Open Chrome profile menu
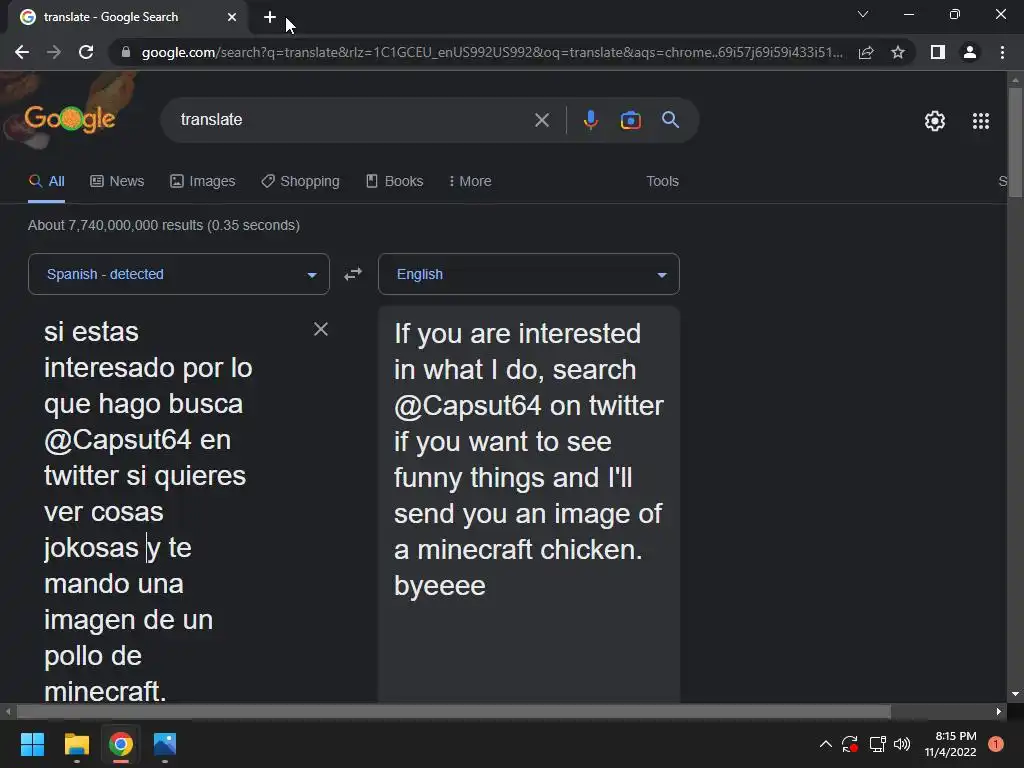 pos(970,52)
